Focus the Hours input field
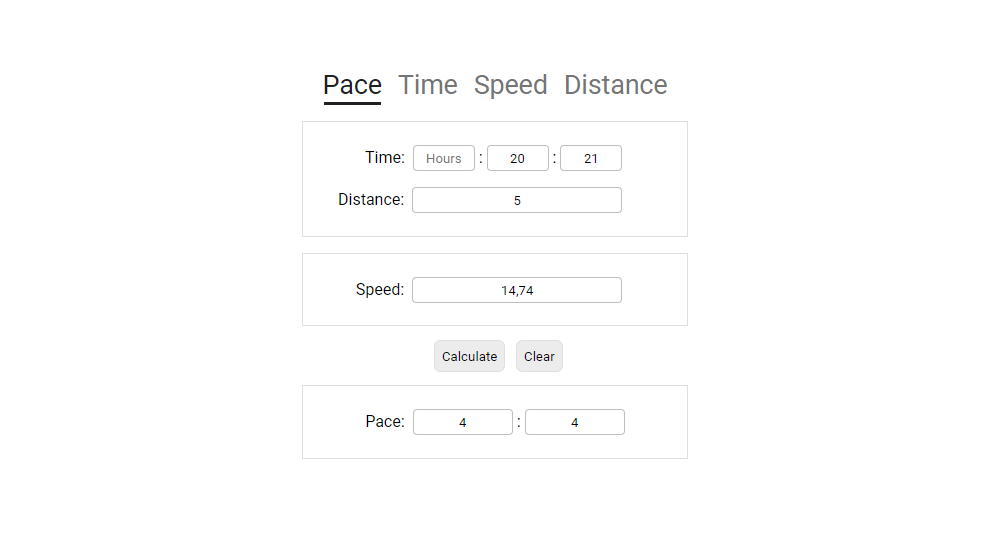Screen dimensions: 990x540 coord(444,158)
